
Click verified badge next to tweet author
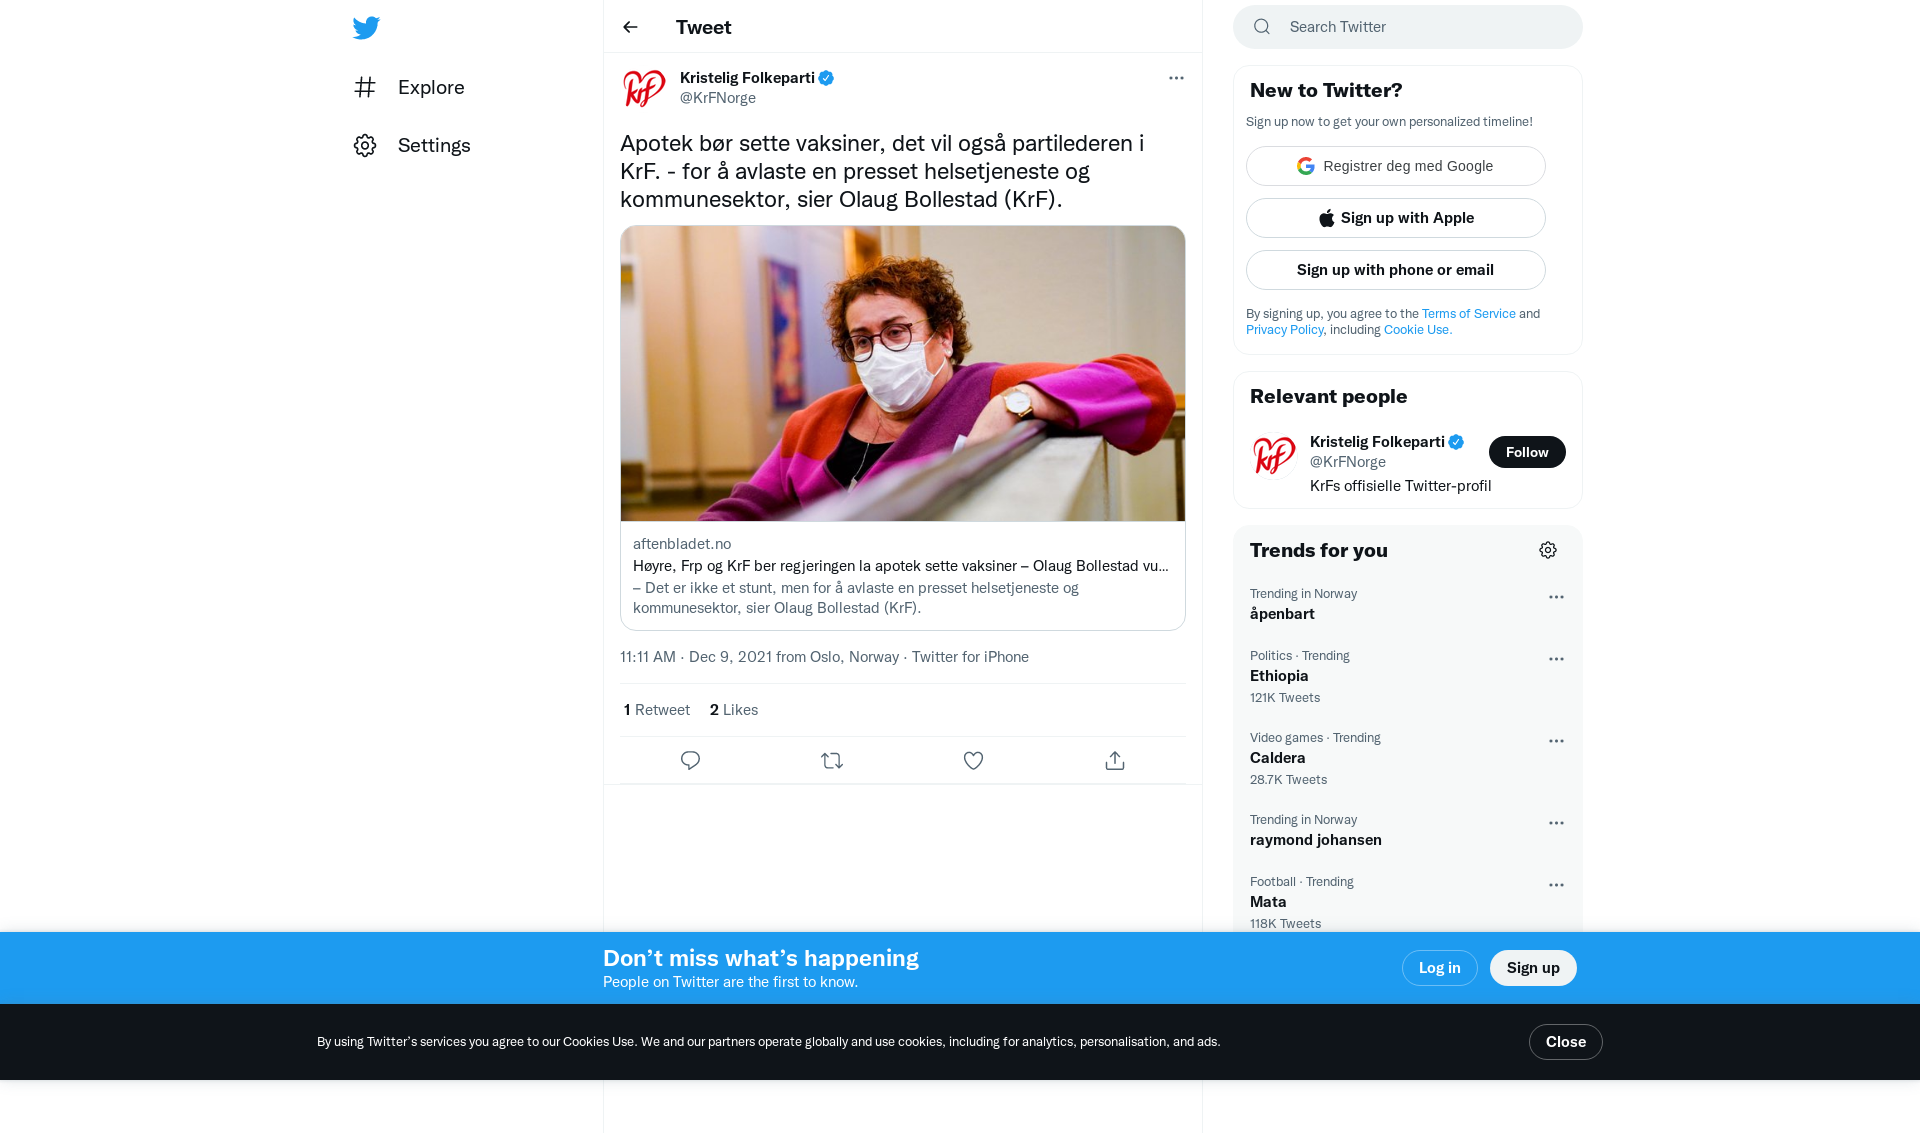[x=826, y=78]
